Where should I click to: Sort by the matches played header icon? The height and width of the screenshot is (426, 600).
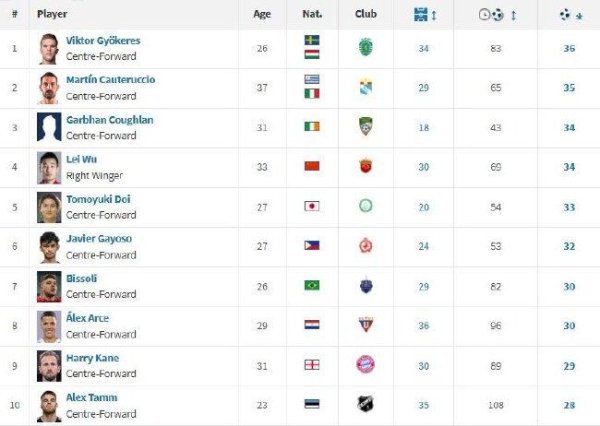click(x=423, y=14)
